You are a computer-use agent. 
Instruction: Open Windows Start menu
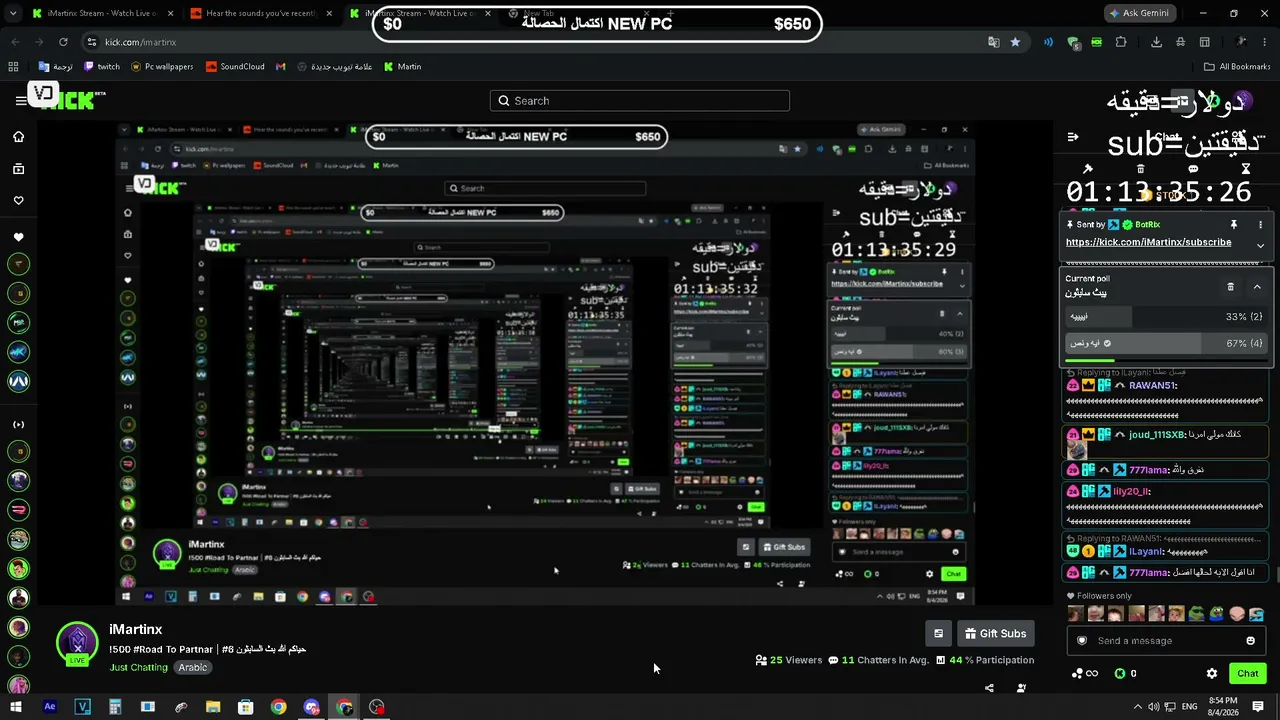tap(16, 707)
